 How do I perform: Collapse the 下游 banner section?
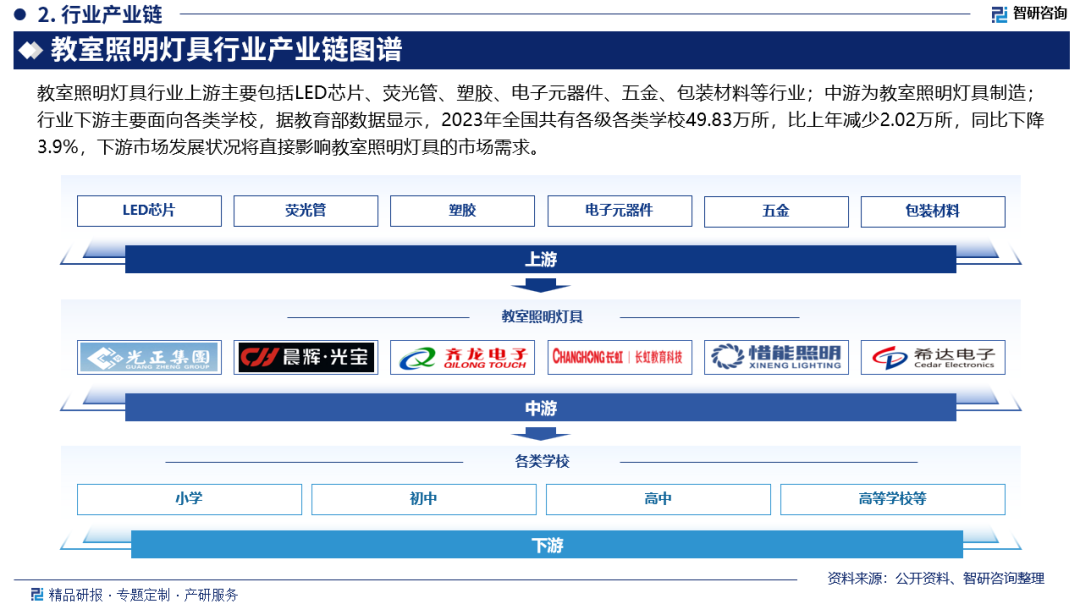[x=540, y=545]
